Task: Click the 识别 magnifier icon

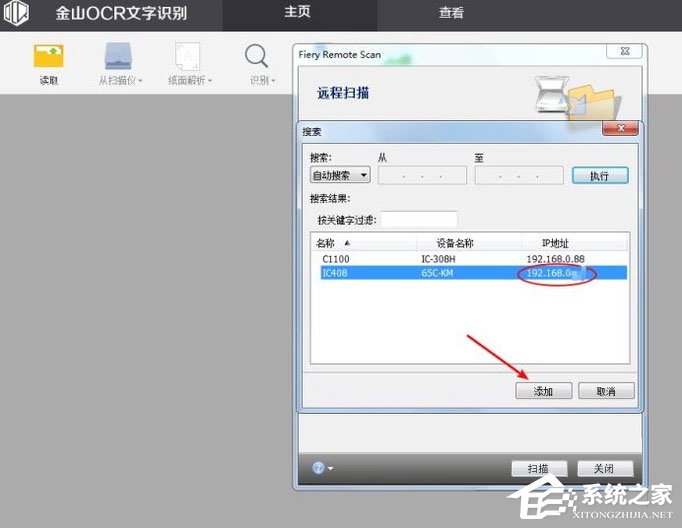Action: 257,56
